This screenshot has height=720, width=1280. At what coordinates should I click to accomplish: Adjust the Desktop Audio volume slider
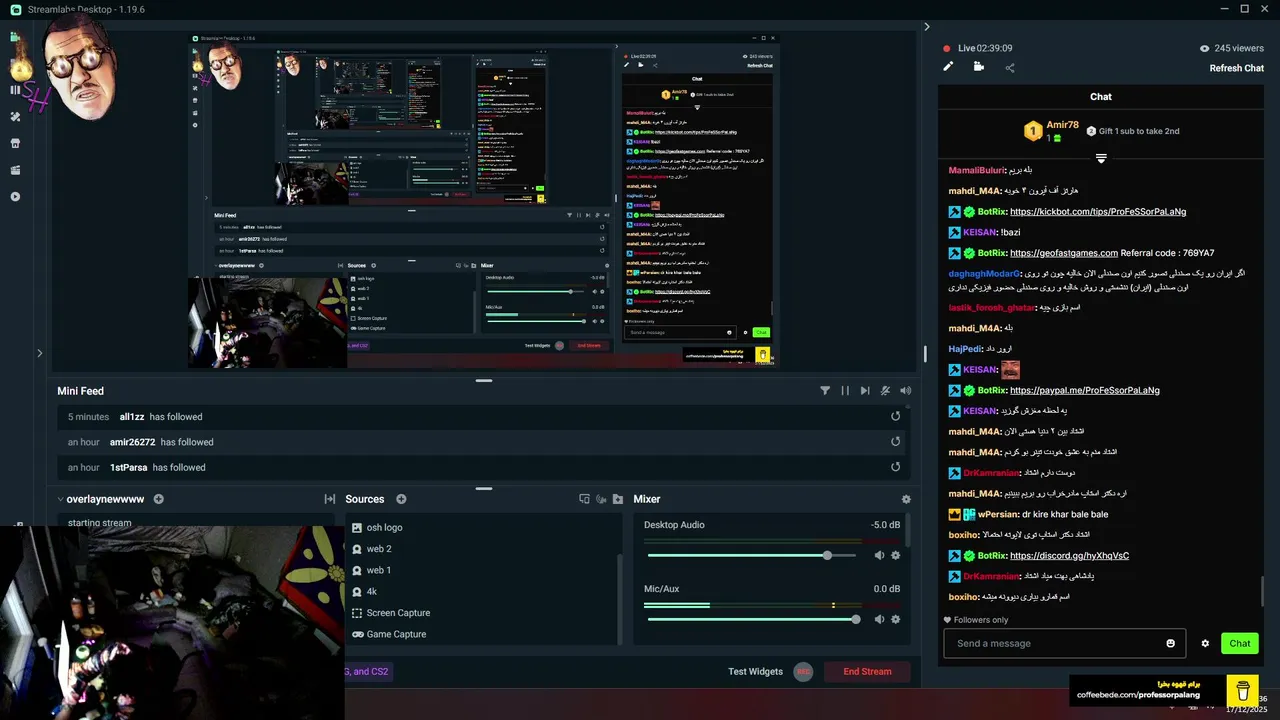(754, 555)
